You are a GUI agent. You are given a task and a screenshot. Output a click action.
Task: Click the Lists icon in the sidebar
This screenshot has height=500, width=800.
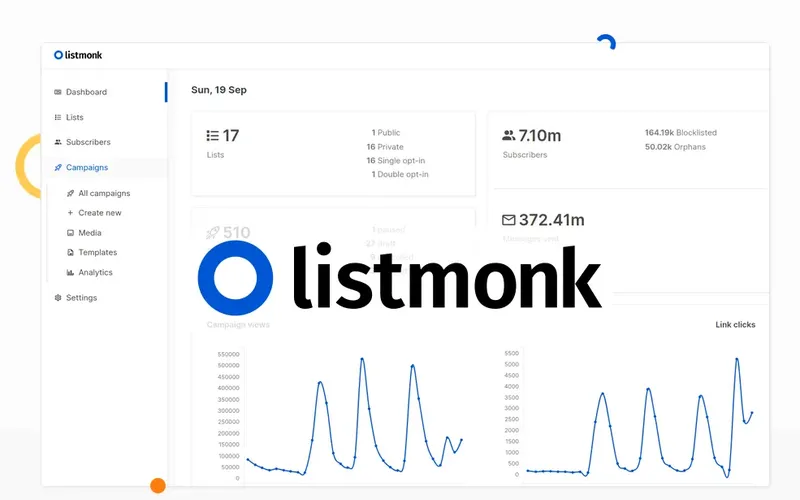click(x=58, y=117)
